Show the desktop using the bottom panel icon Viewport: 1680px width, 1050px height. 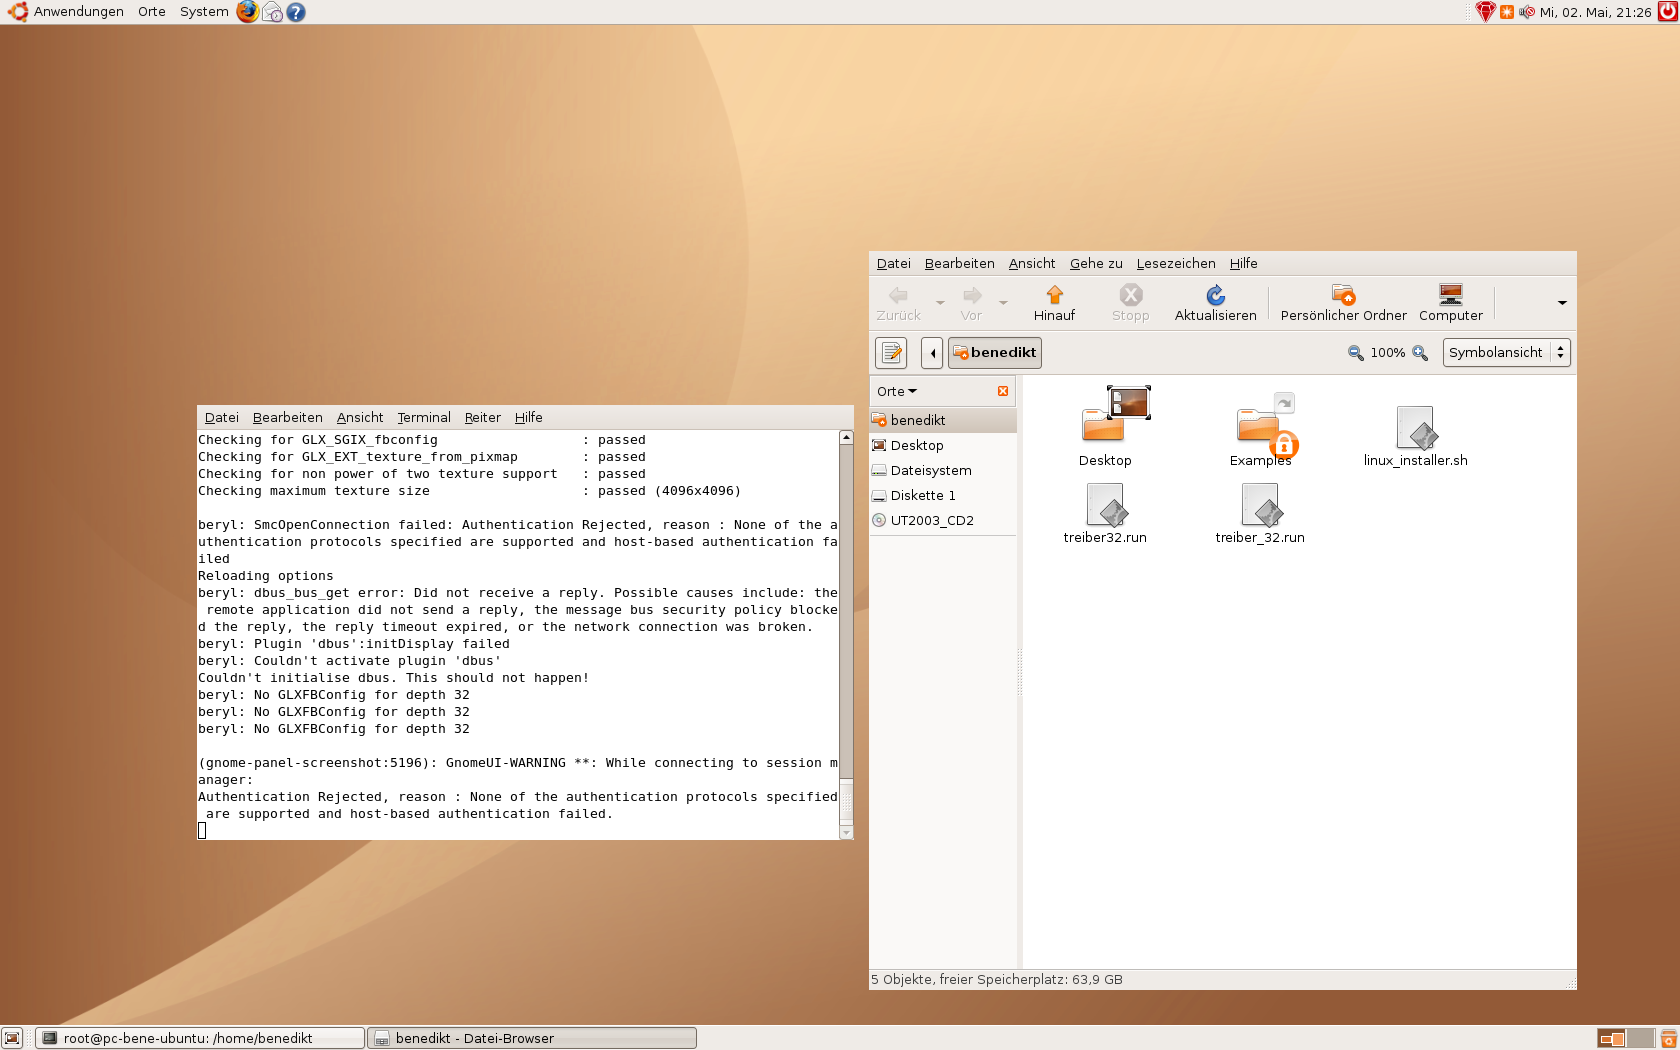click(x=12, y=1038)
